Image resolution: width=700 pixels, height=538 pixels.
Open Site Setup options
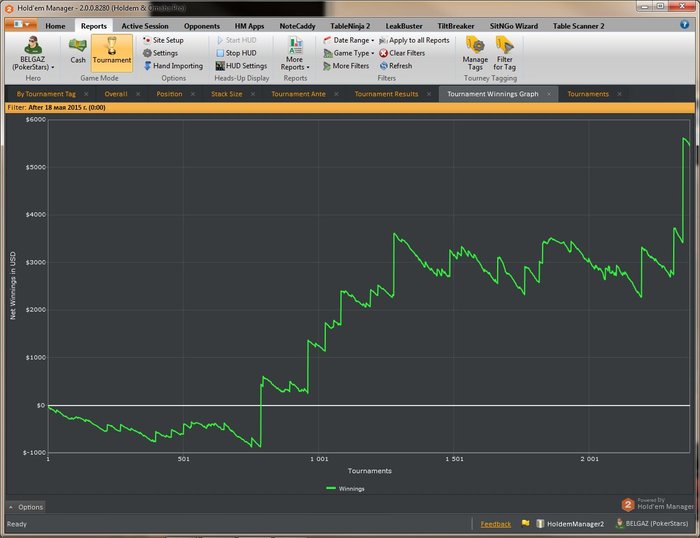(x=163, y=40)
